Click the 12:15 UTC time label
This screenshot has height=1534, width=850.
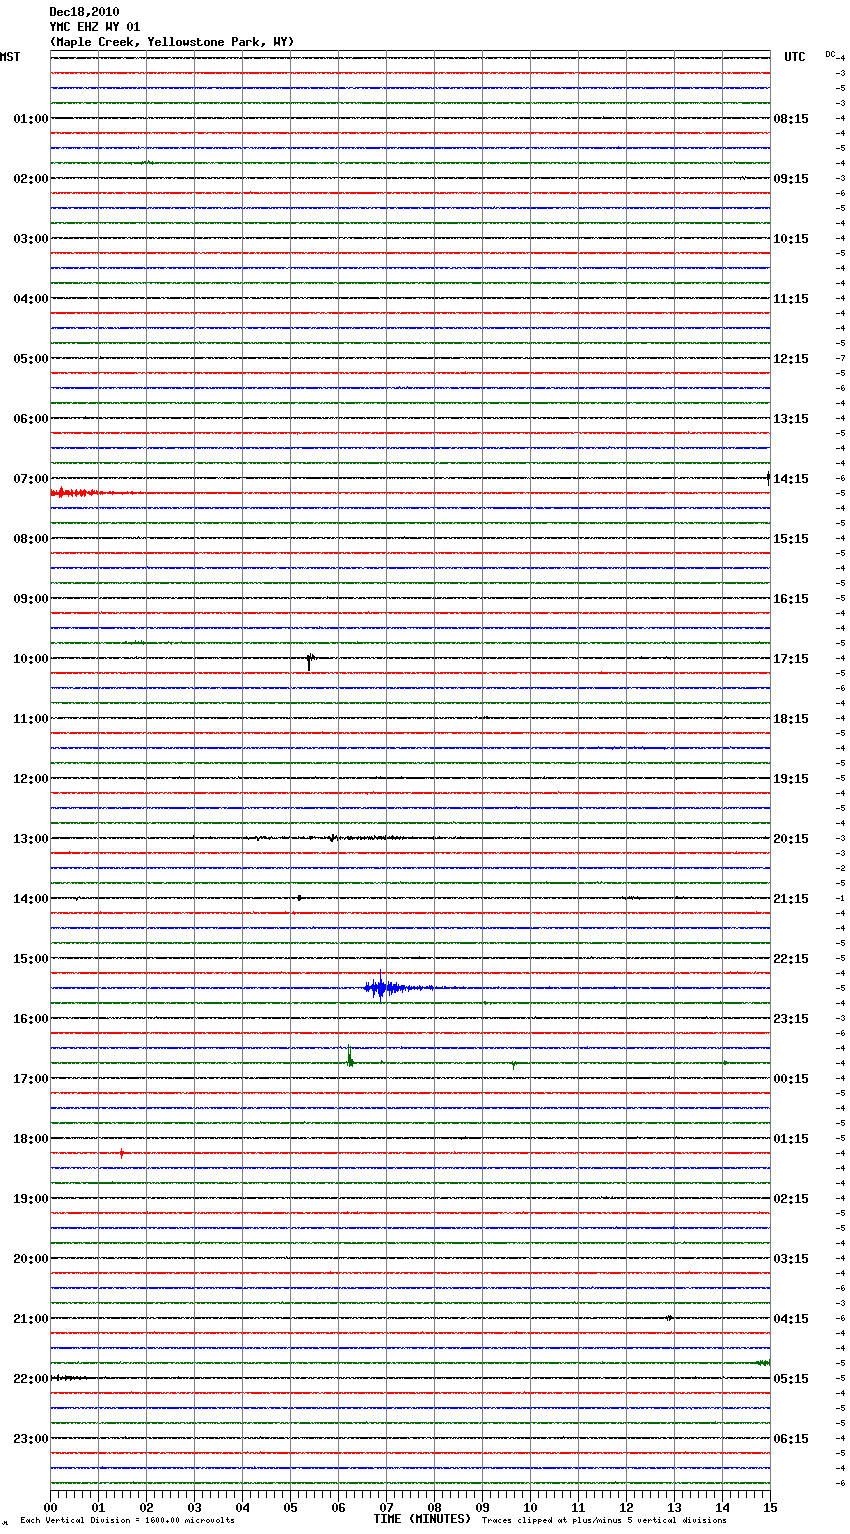(x=791, y=359)
